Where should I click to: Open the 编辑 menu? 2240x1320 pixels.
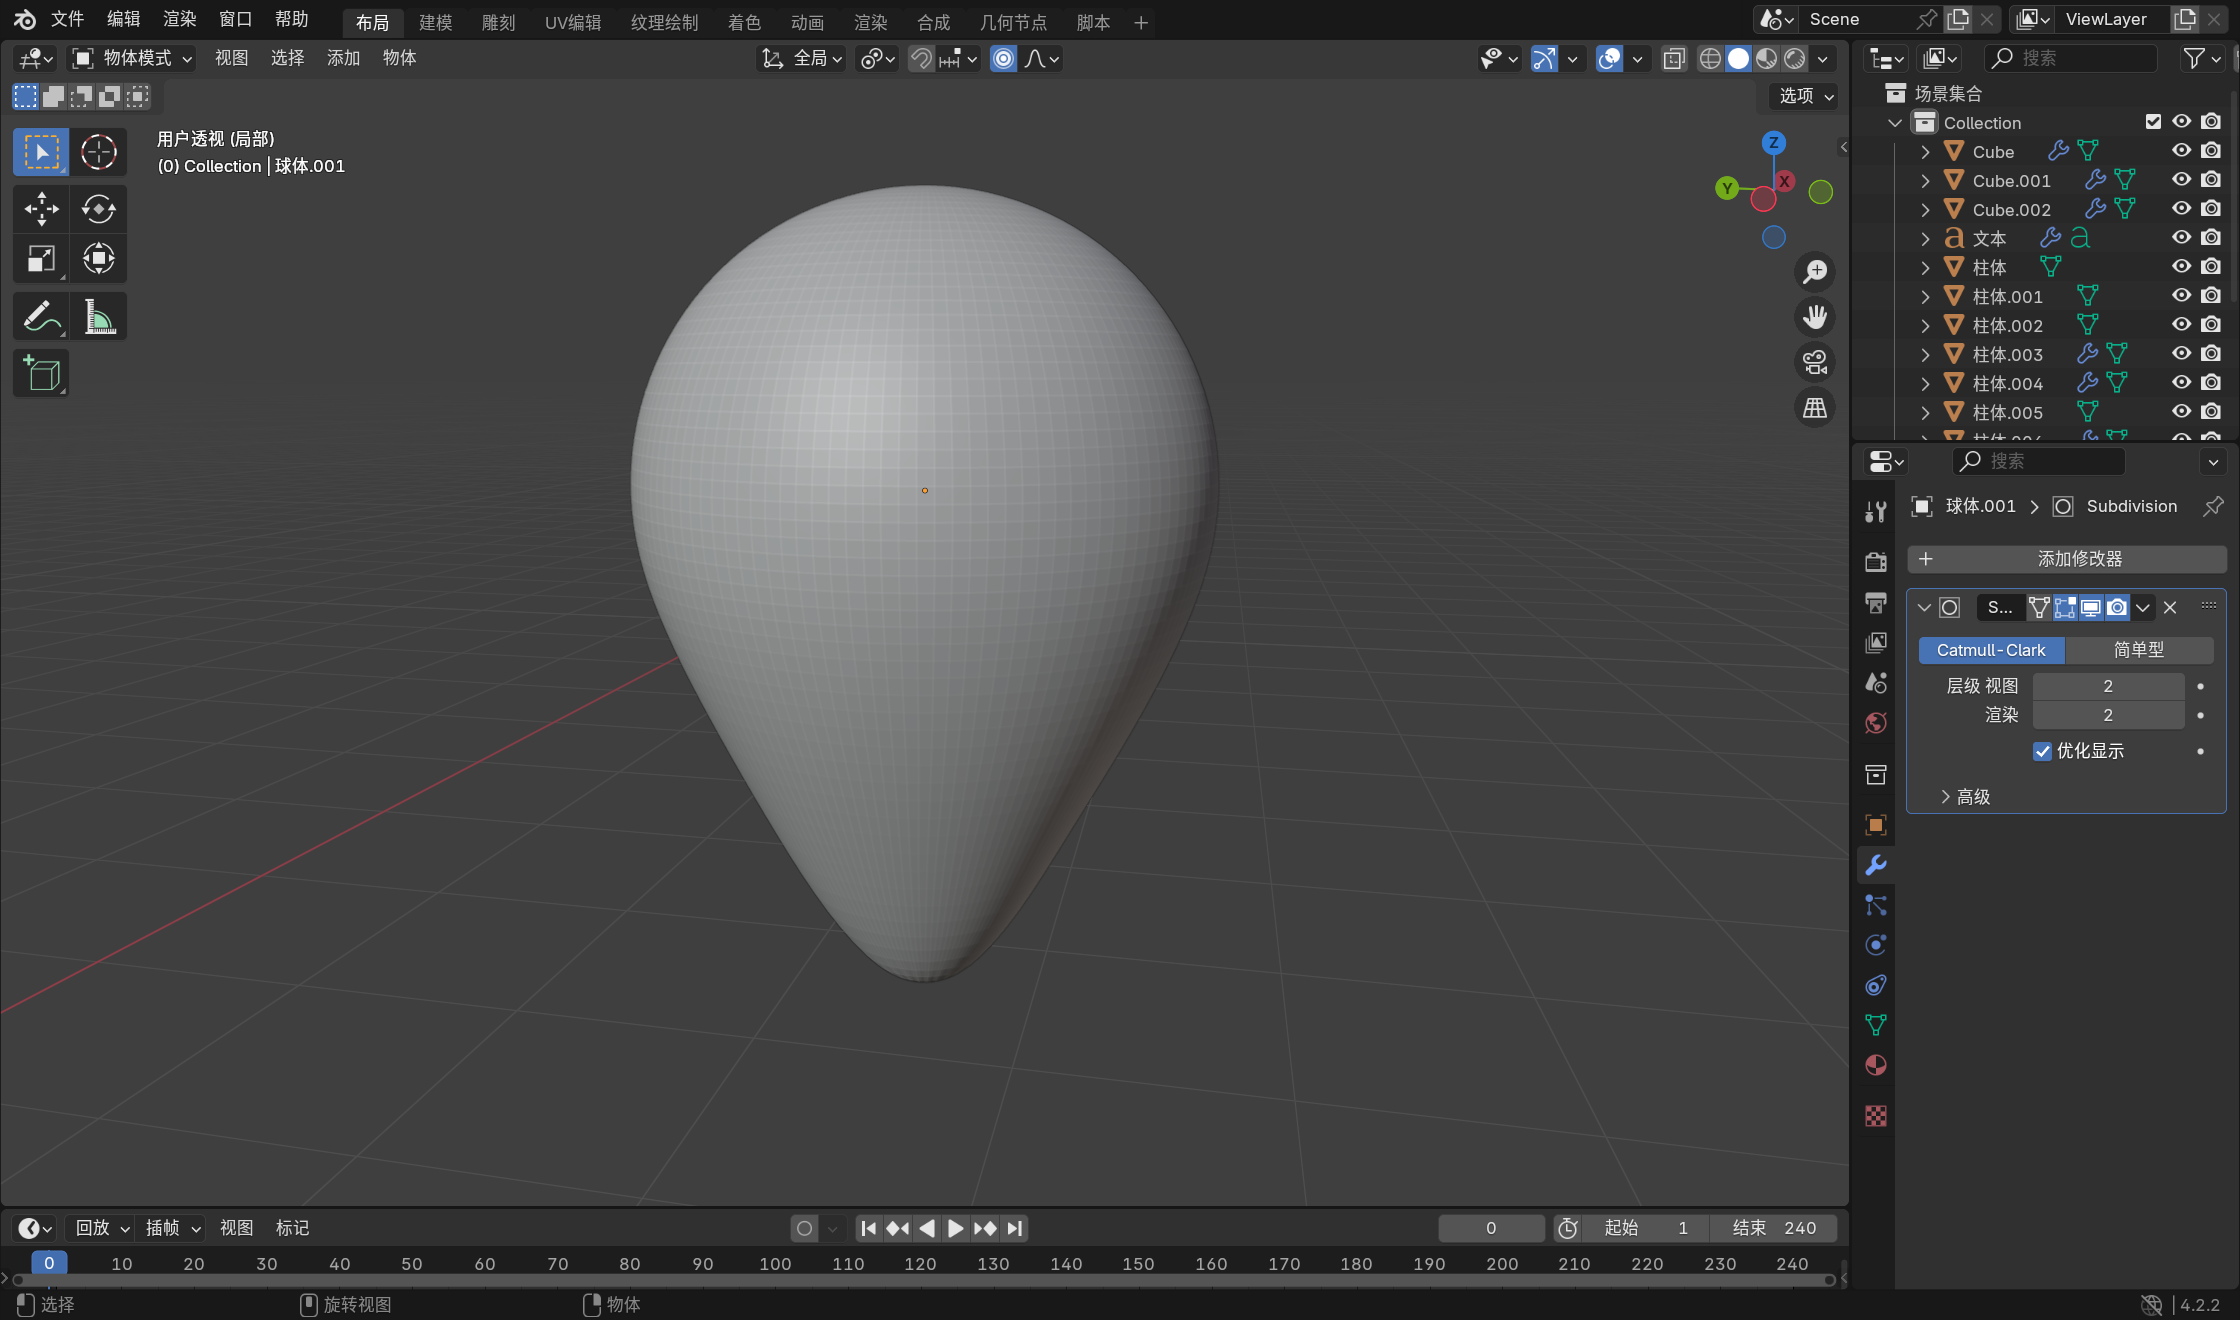click(x=123, y=19)
